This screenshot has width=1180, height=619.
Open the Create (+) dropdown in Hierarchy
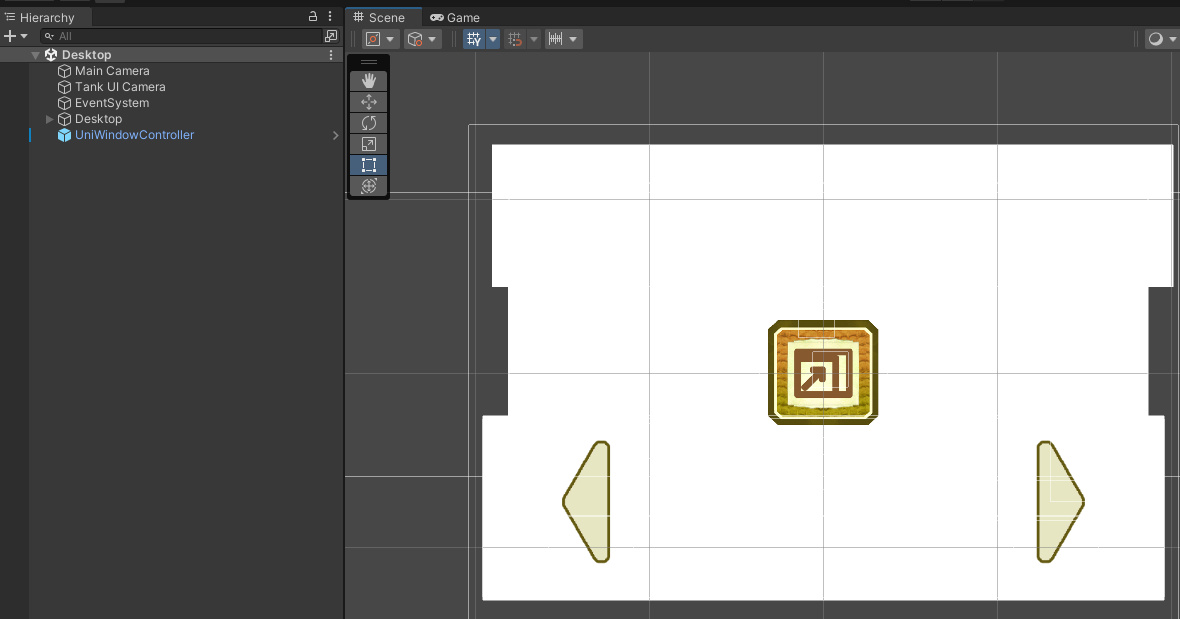[x=15, y=36]
